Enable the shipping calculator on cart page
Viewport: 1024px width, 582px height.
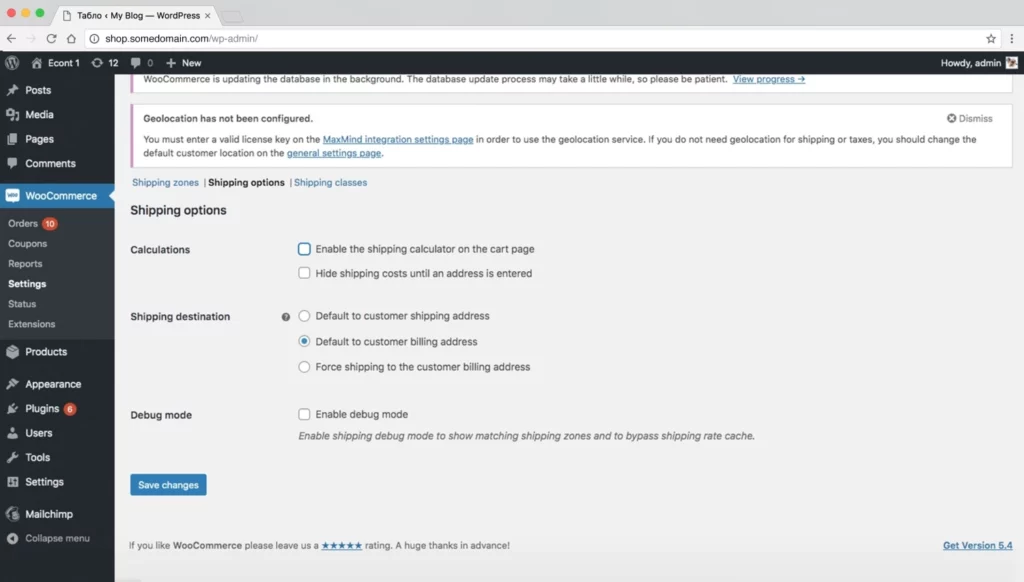(304, 249)
